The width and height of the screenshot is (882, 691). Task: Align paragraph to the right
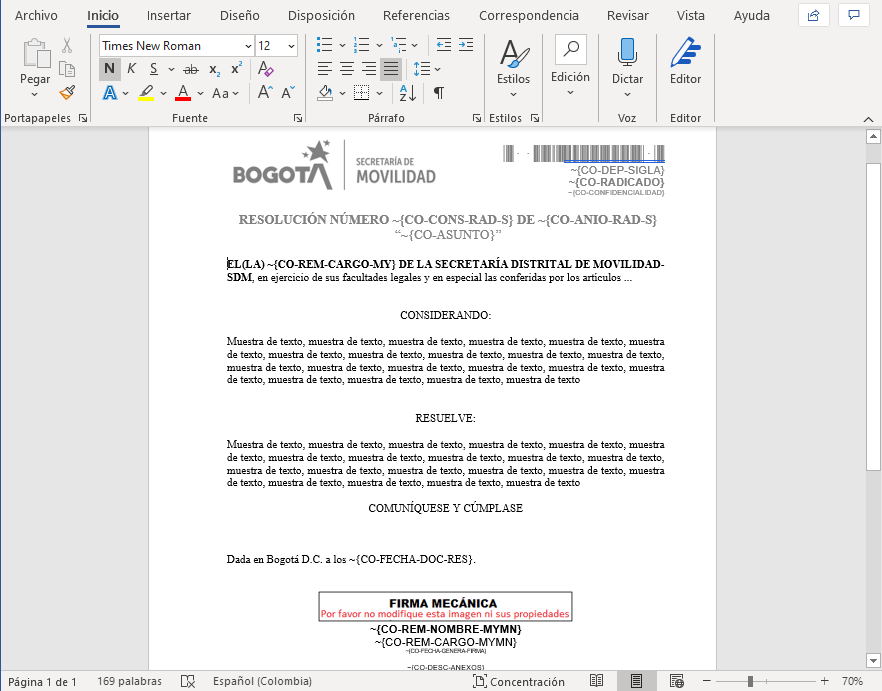point(369,69)
